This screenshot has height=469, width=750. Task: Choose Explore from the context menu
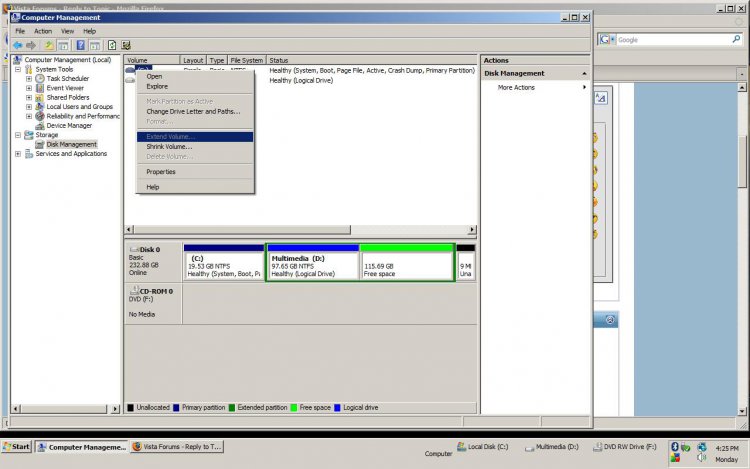(195, 87)
